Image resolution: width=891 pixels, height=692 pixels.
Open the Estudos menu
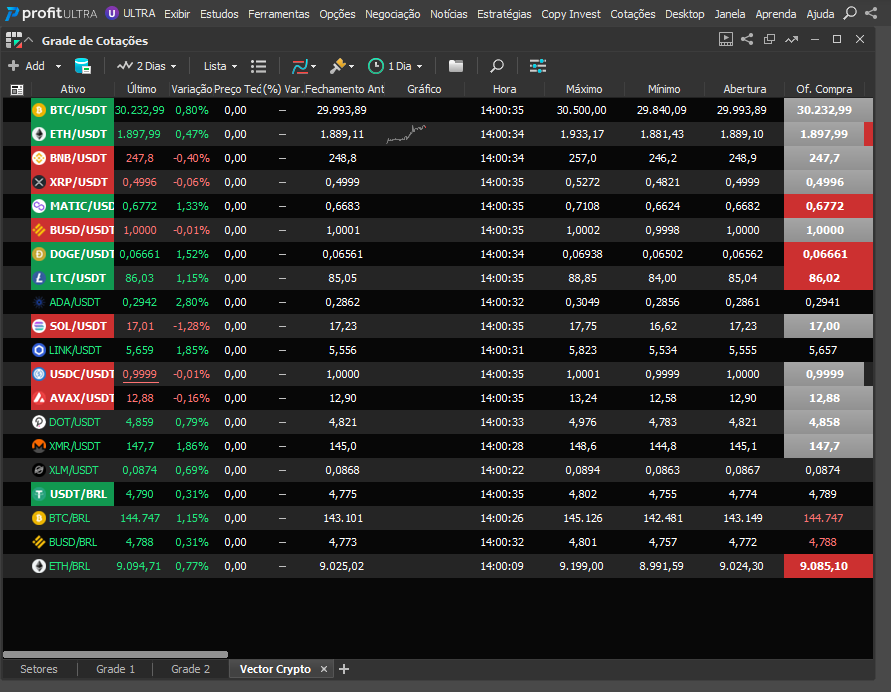click(219, 14)
